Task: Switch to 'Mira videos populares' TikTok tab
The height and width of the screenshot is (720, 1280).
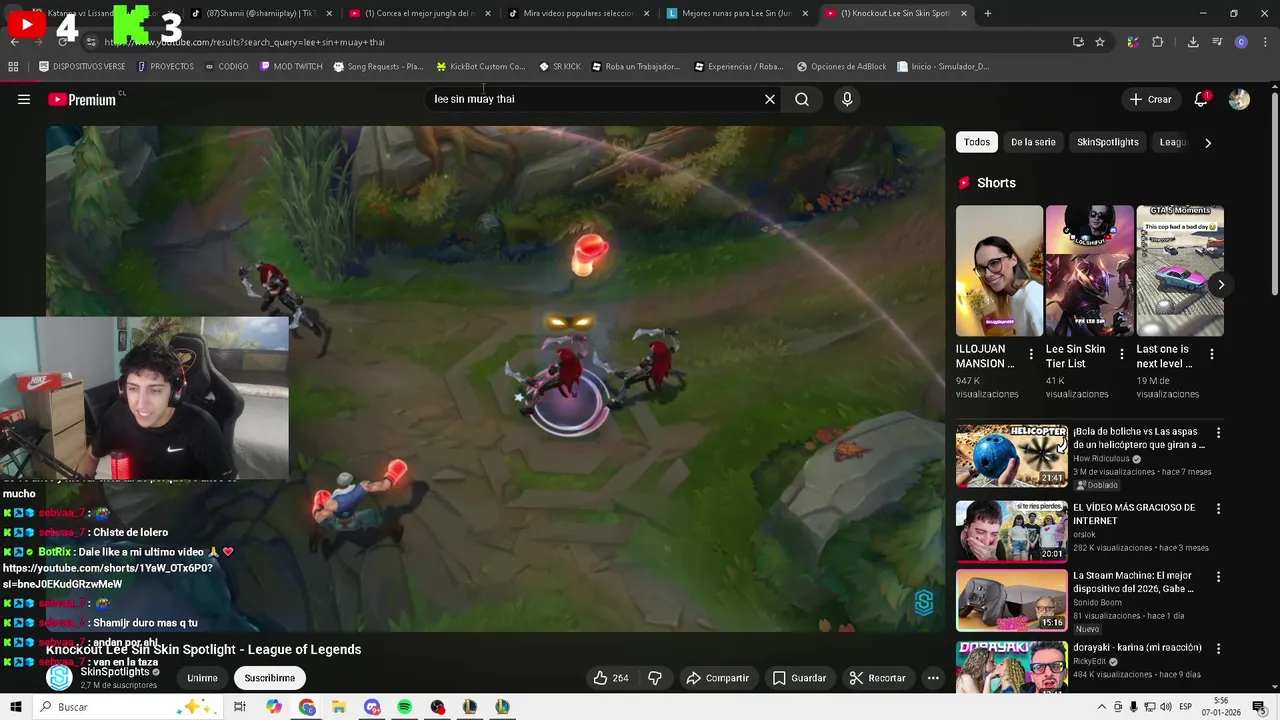Action: click(x=578, y=13)
